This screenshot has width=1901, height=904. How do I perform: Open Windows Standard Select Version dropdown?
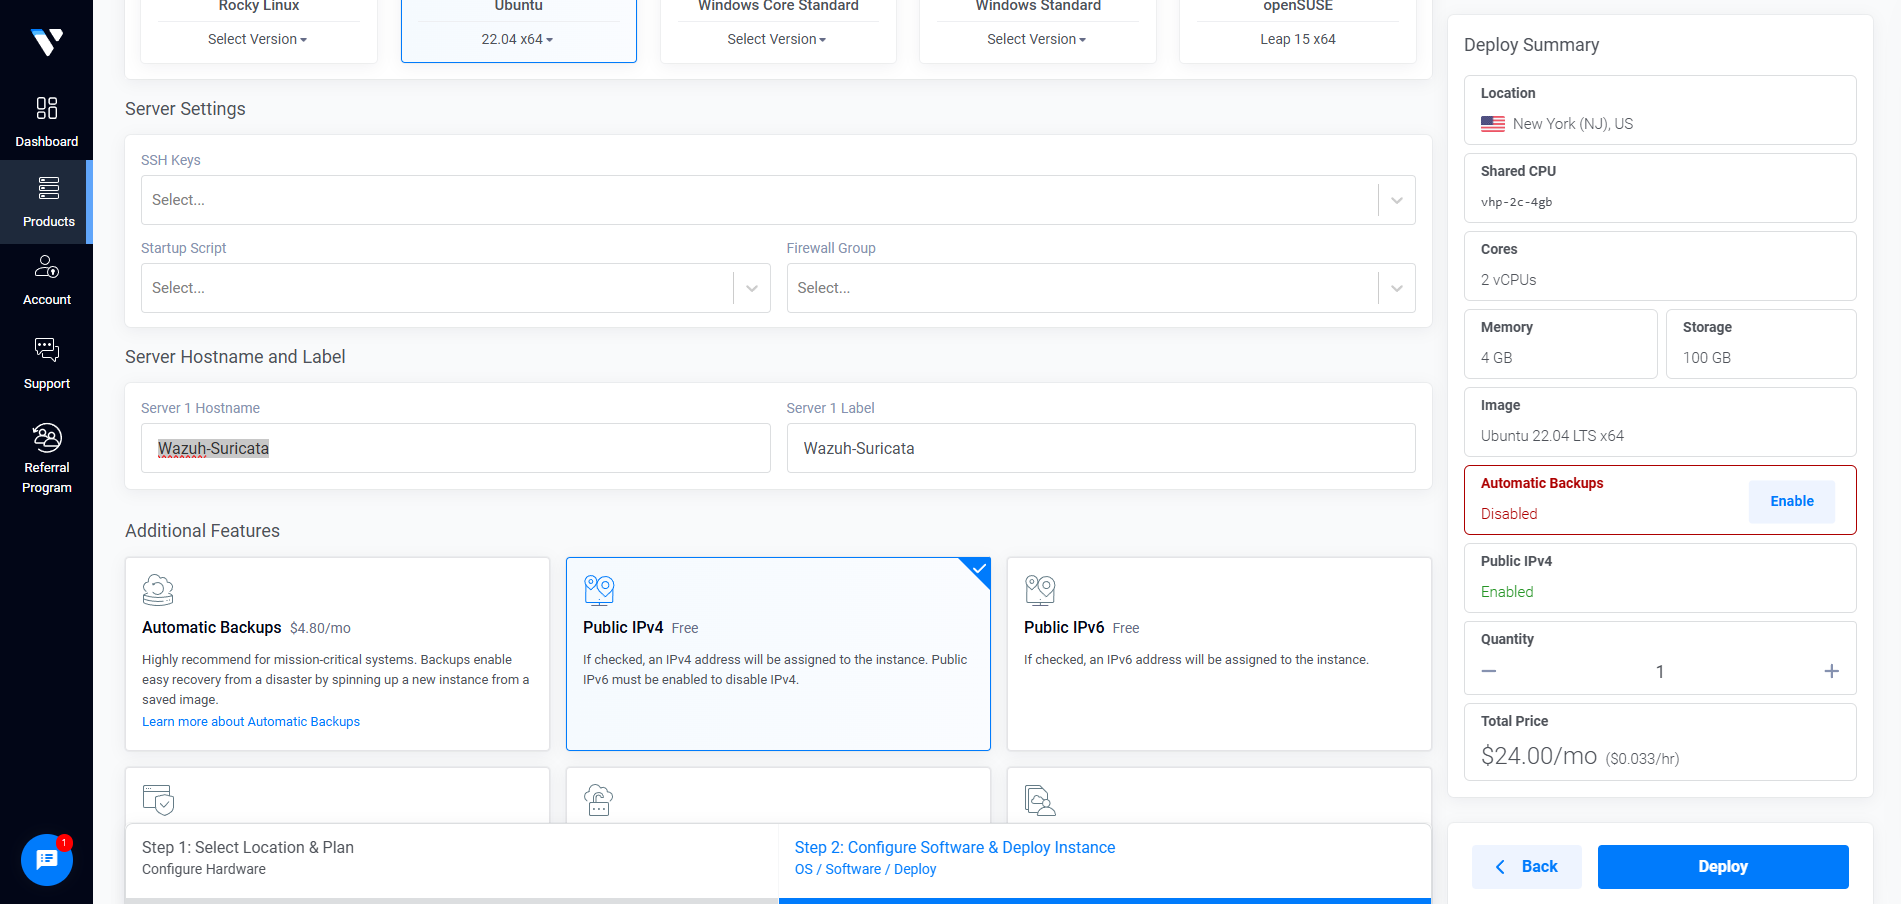click(x=1037, y=39)
